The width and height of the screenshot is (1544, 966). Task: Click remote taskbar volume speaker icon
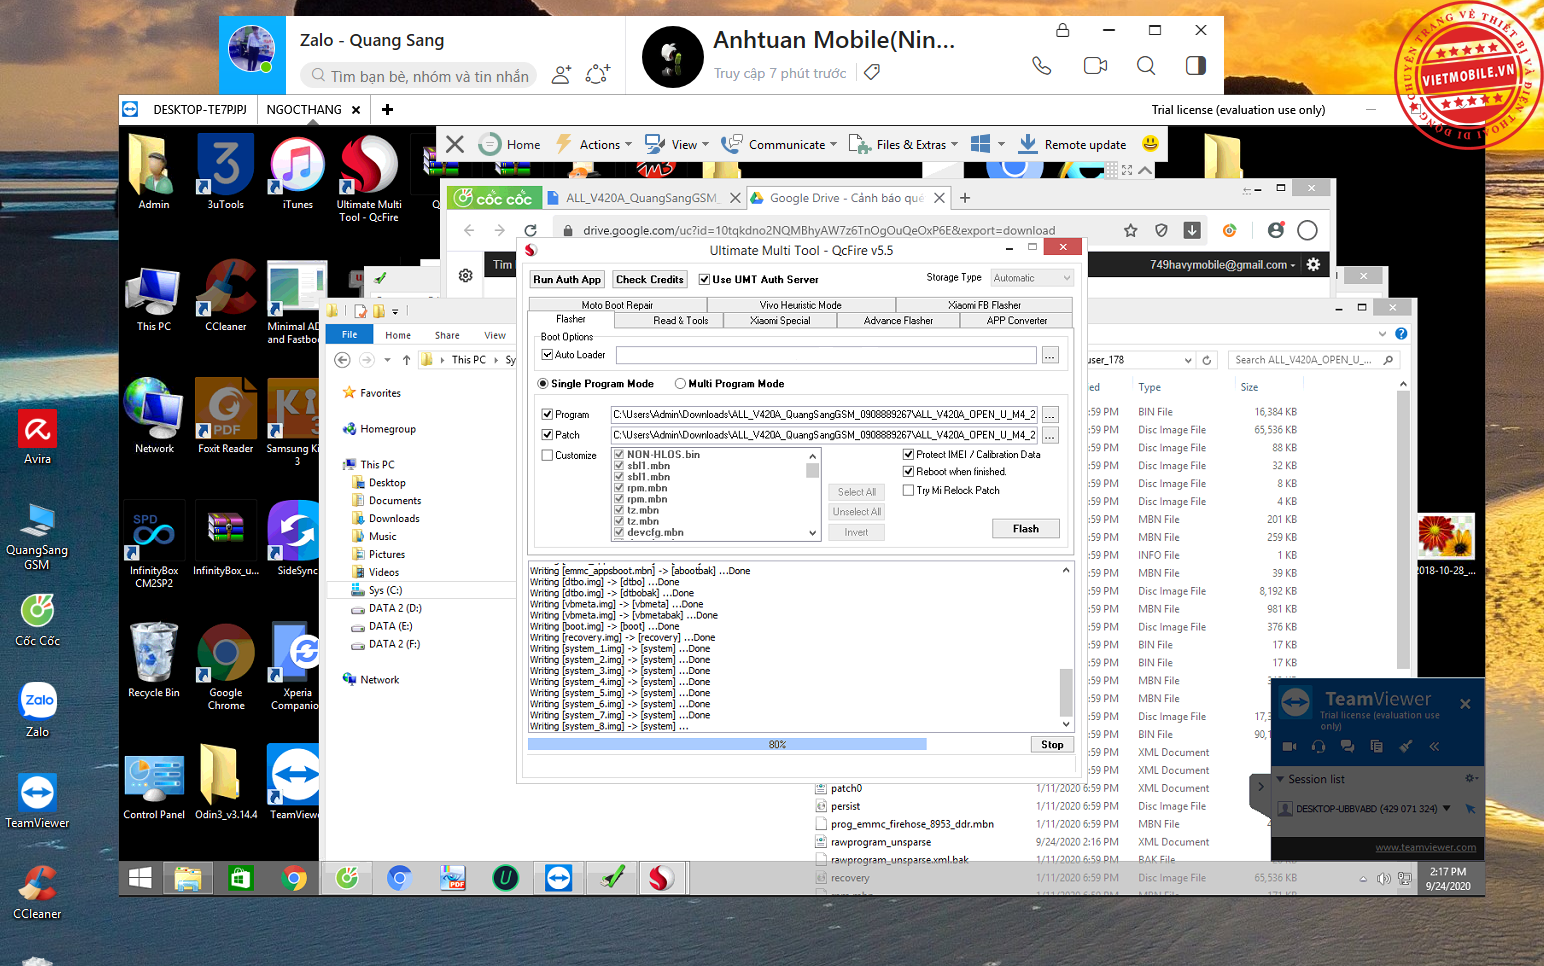pyautogui.click(x=1384, y=879)
